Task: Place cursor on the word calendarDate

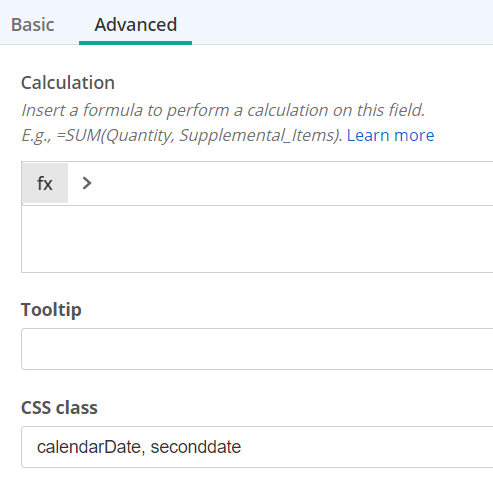Action: [89, 447]
